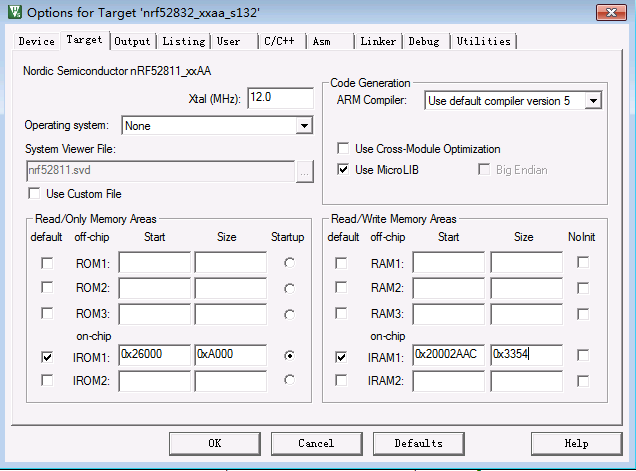Click the IROM1 Start field with 0x26000
This screenshot has width=636, height=471.
tap(155, 355)
